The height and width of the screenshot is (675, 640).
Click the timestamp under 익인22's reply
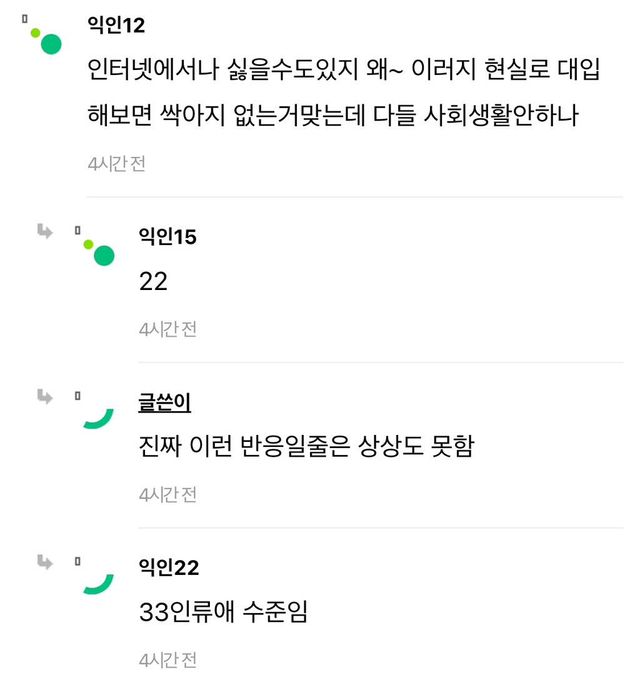click(x=168, y=659)
